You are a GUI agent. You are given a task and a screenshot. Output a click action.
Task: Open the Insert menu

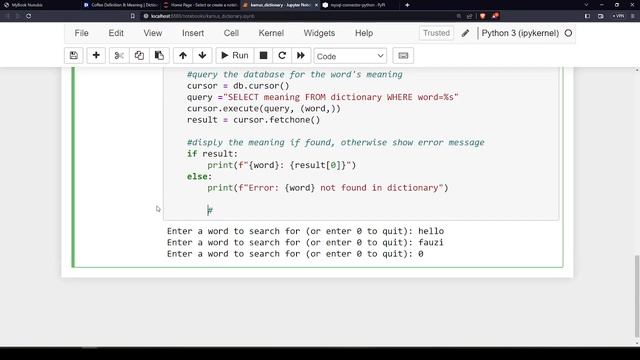pos(193,33)
